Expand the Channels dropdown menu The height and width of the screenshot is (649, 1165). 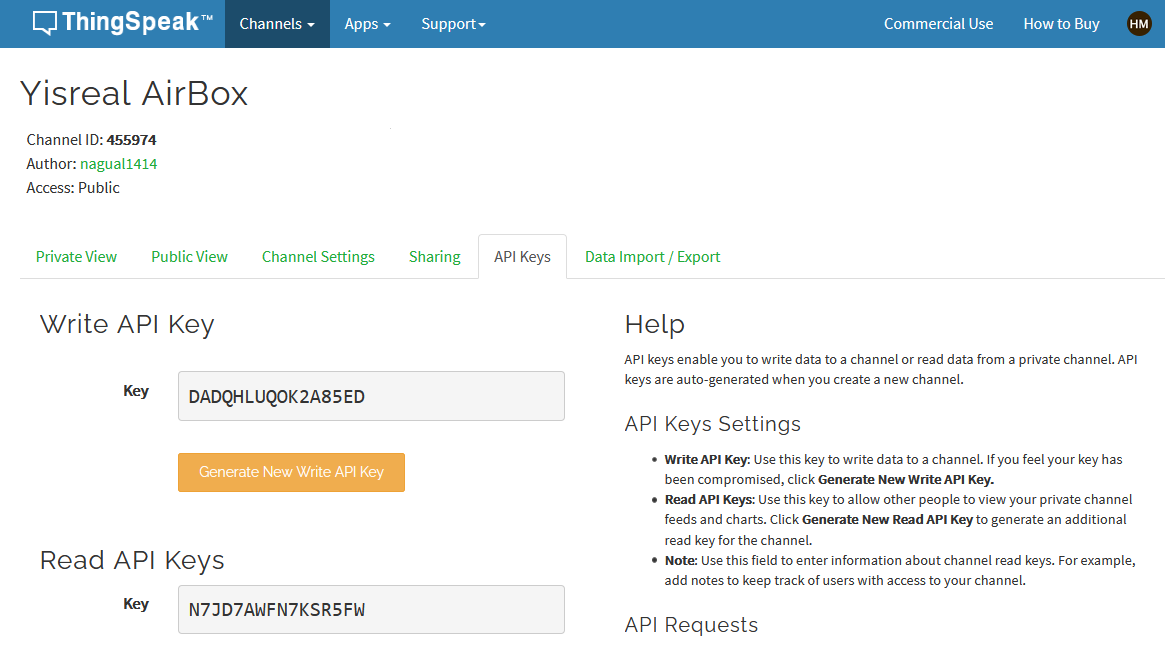[x=277, y=24]
